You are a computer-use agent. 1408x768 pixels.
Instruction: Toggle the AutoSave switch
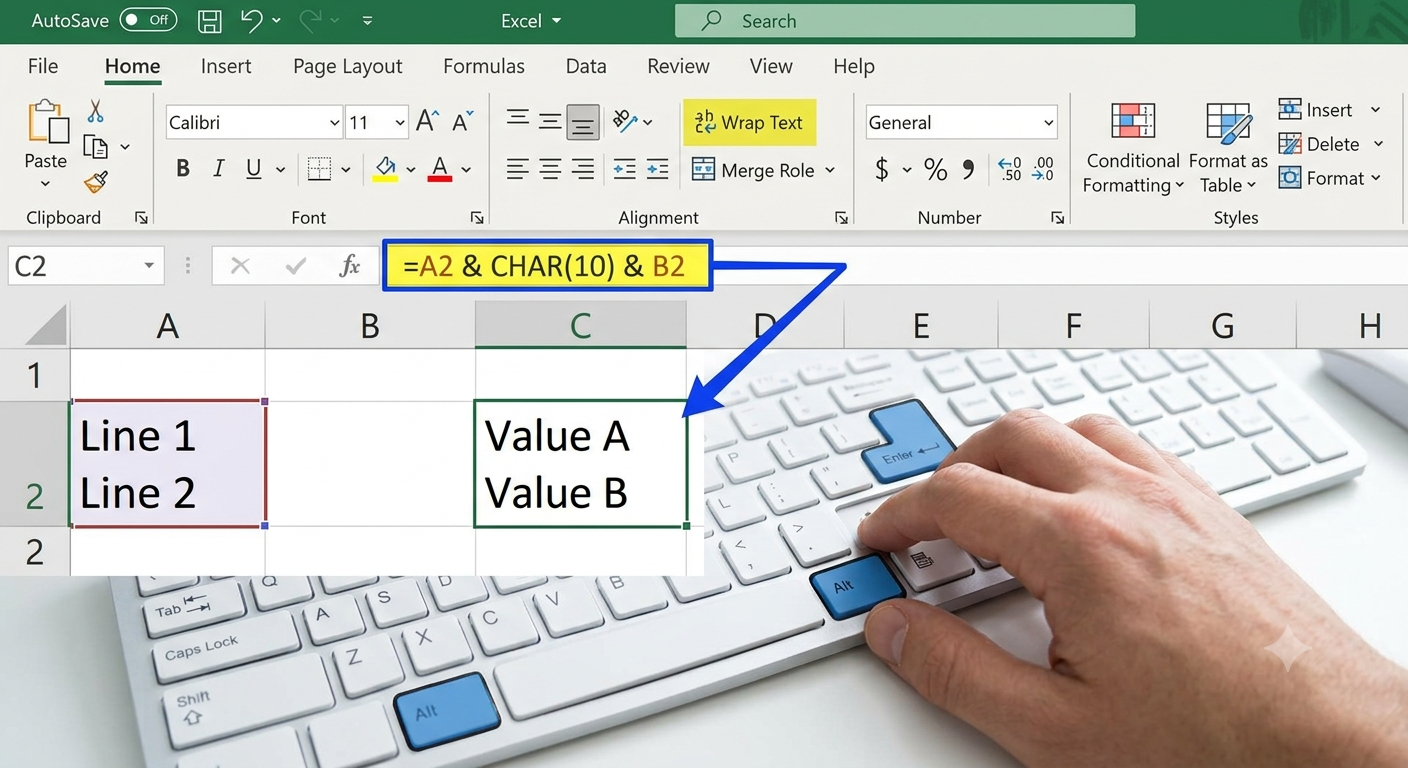[148, 20]
